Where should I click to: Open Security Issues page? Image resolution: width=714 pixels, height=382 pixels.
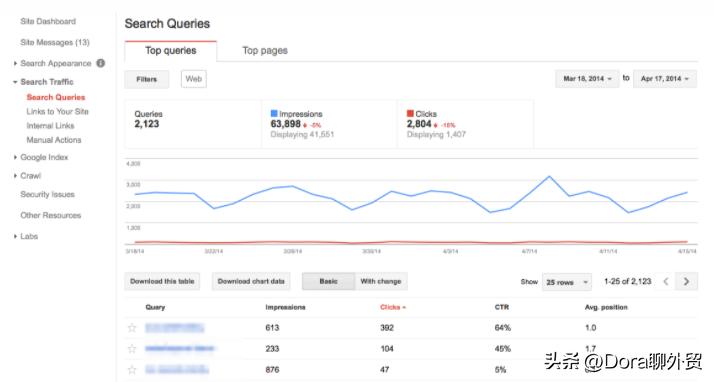tap(47, 194)
